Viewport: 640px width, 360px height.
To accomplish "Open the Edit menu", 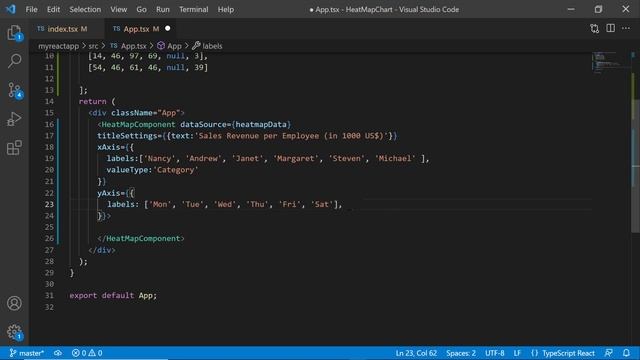I will point(53,9).
